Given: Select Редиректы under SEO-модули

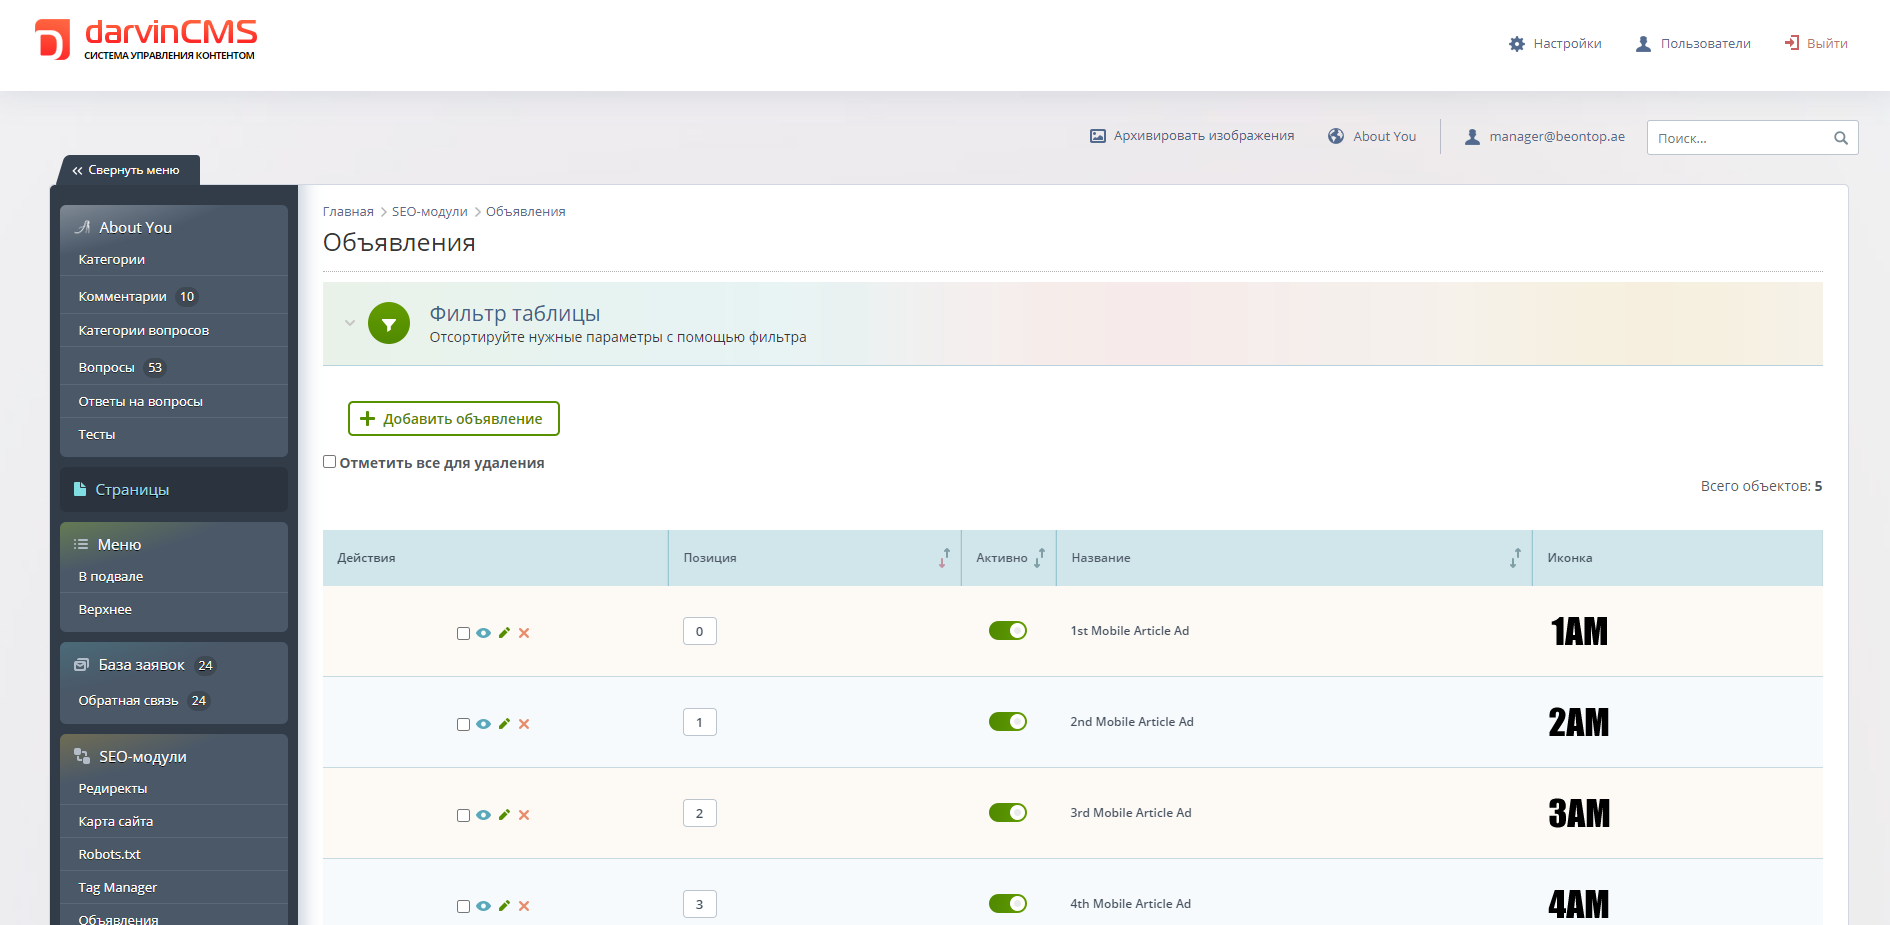Looking at the screenshot, I should tap(113, 789).
